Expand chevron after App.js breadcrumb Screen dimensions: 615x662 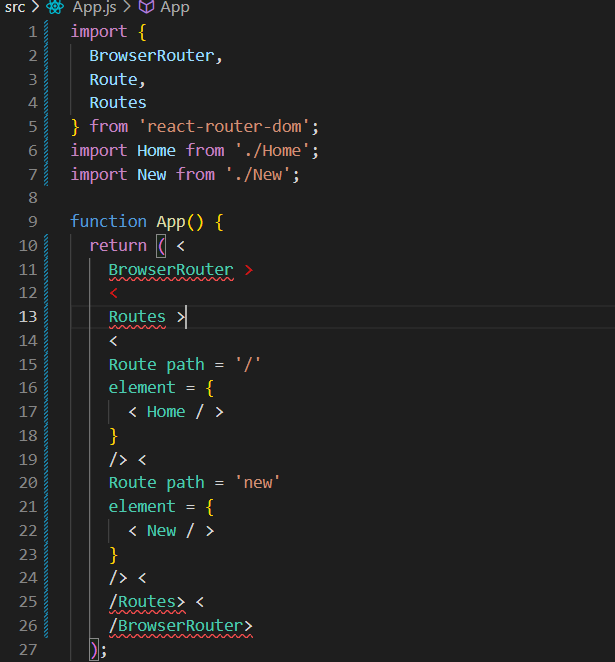pos(127,7)
